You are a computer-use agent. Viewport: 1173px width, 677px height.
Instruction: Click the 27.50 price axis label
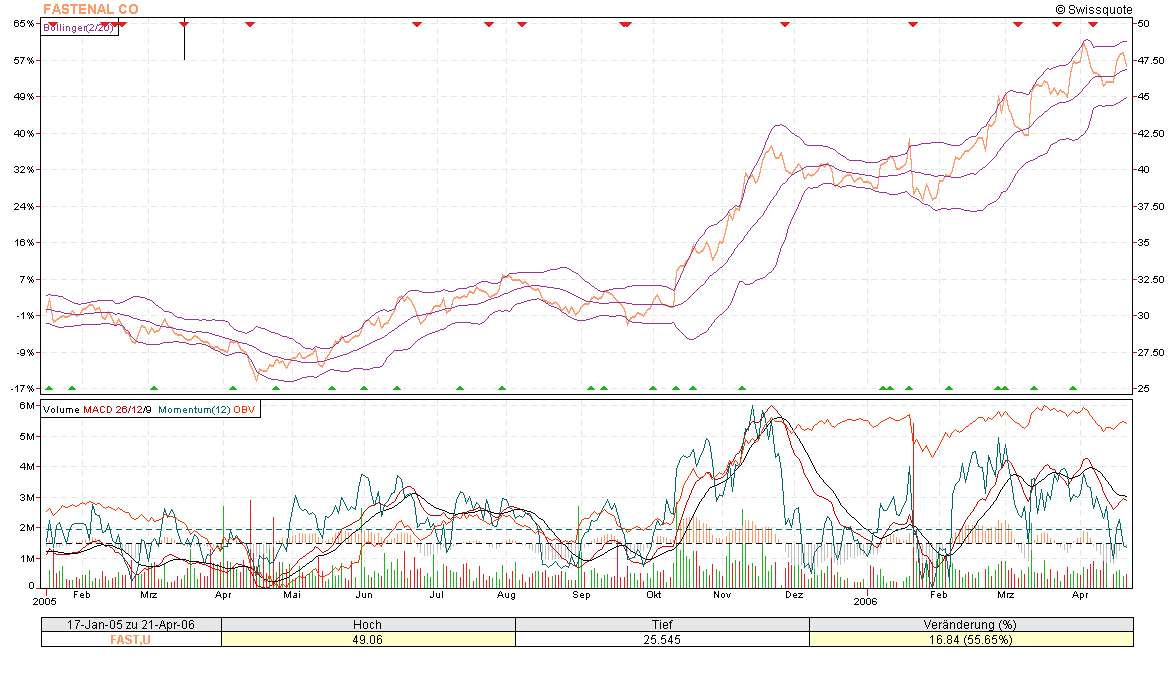tap(1151, 352)
